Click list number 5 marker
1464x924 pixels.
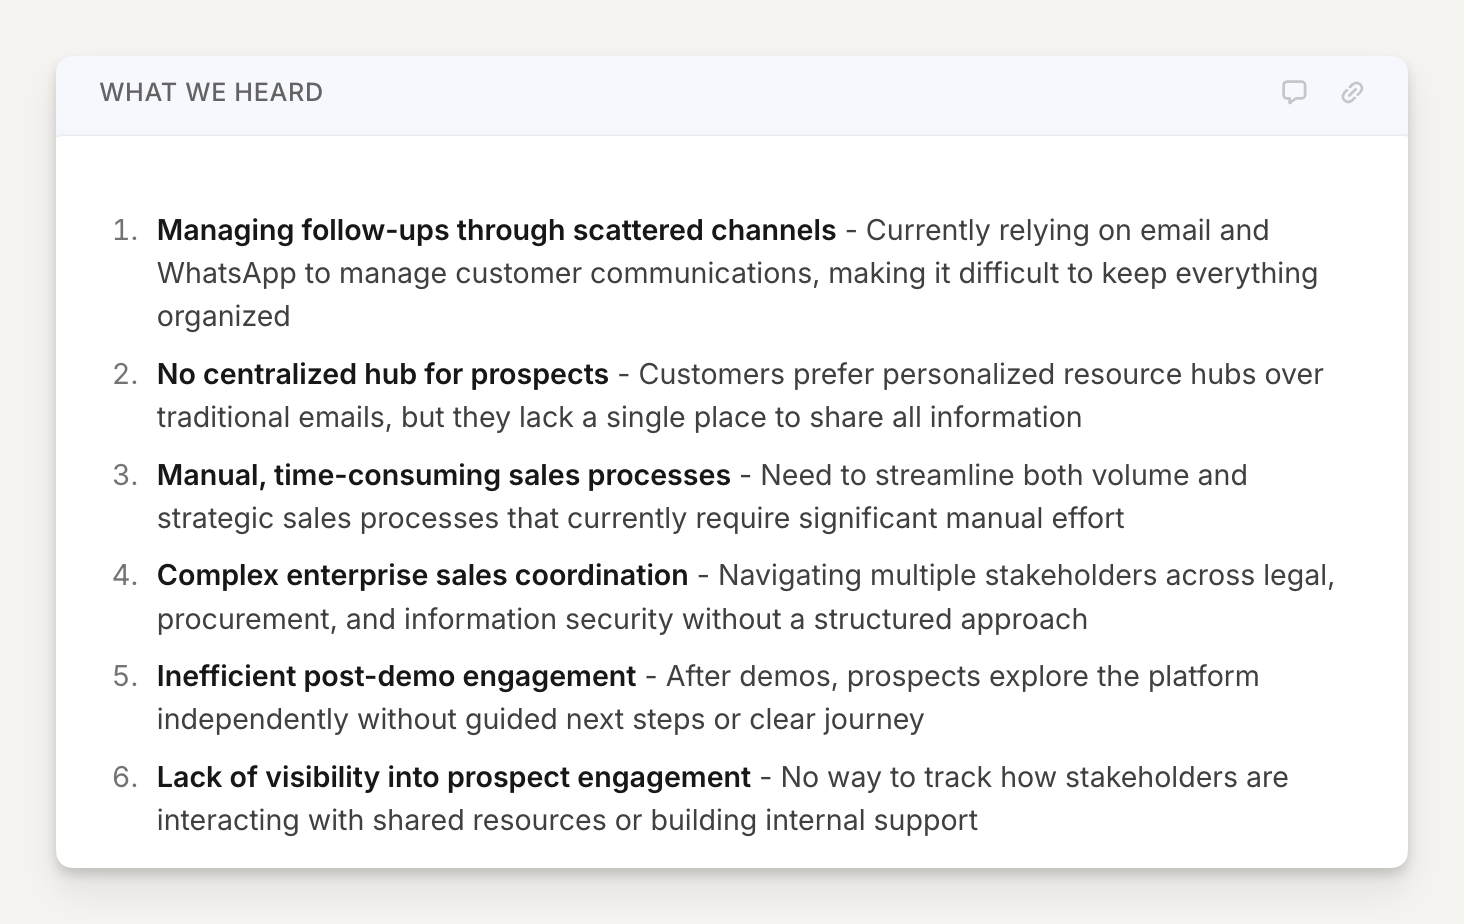pyautogui.click(x=124, y=677)
